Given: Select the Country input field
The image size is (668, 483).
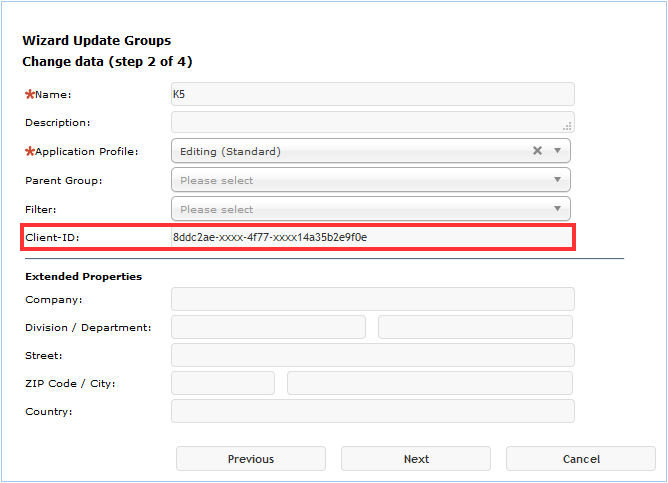Looking at the screenshot, I should (x=372, y=411).
